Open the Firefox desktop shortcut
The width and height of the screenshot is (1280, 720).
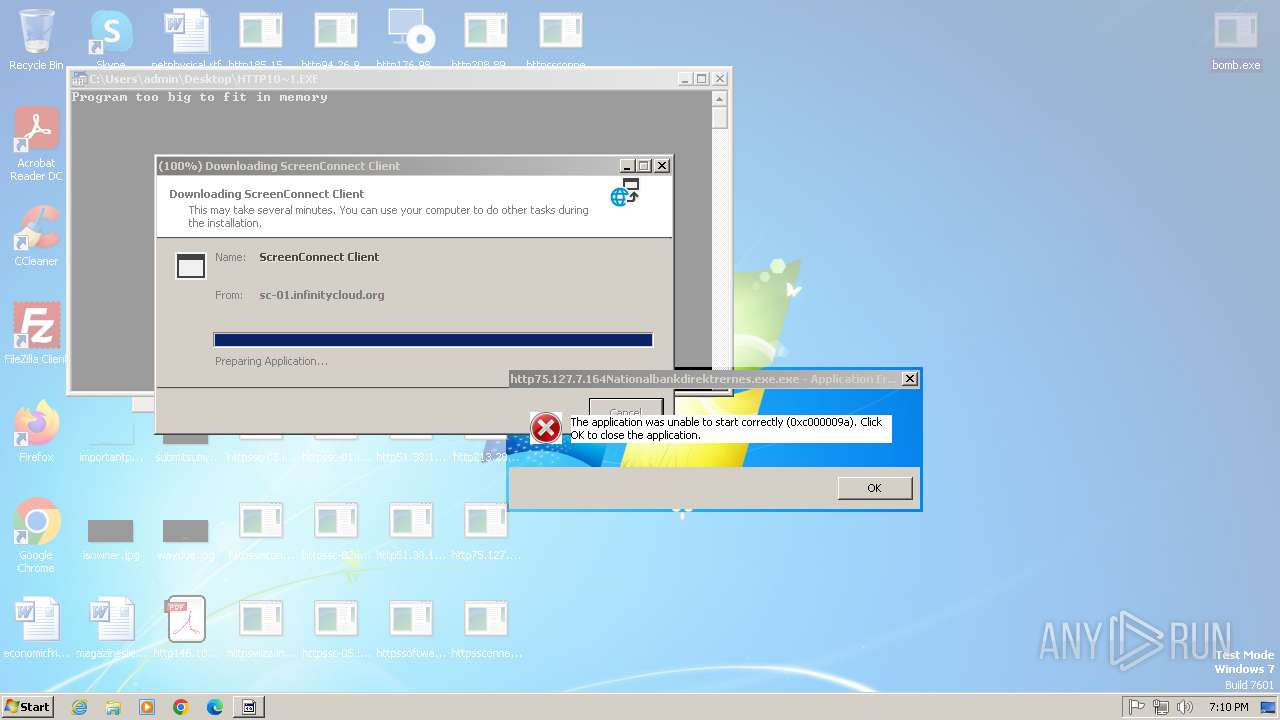tap(37, 430)
